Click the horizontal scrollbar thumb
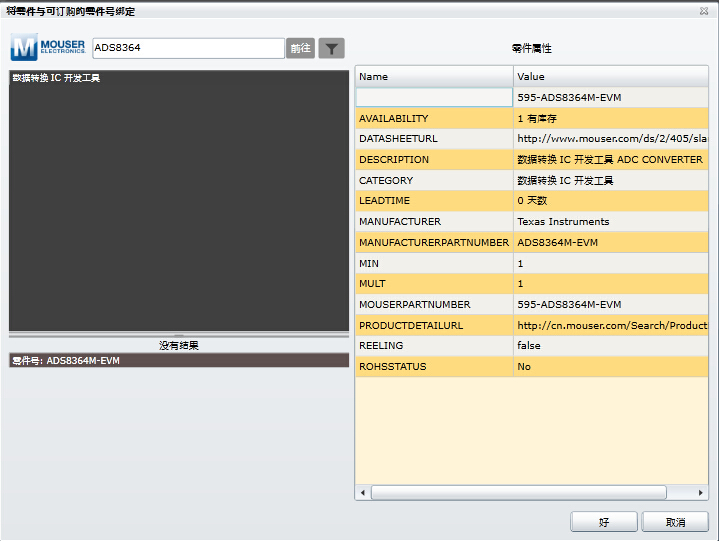Viewport: 719px width, 541px height. coord(519,493)
